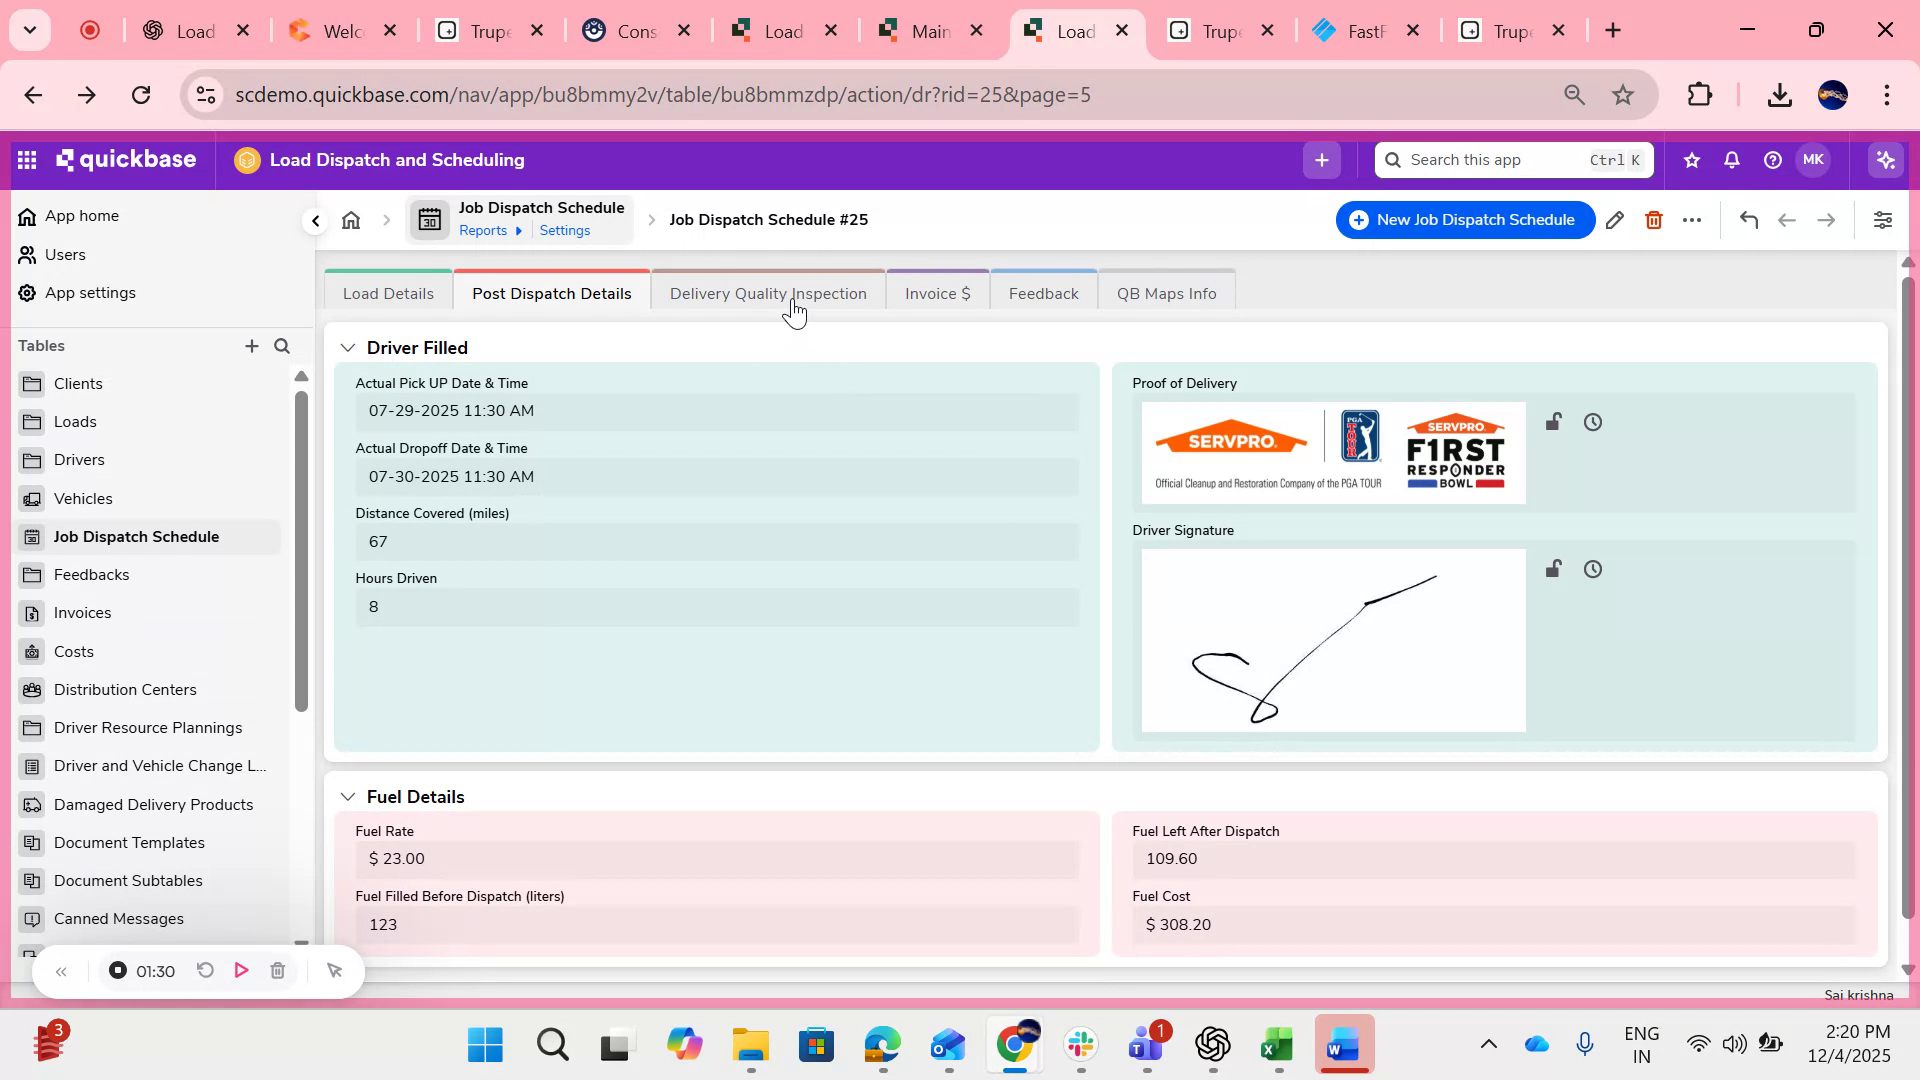
Task: Open the Quickbase app grid launcher
Action: [27, 159]
